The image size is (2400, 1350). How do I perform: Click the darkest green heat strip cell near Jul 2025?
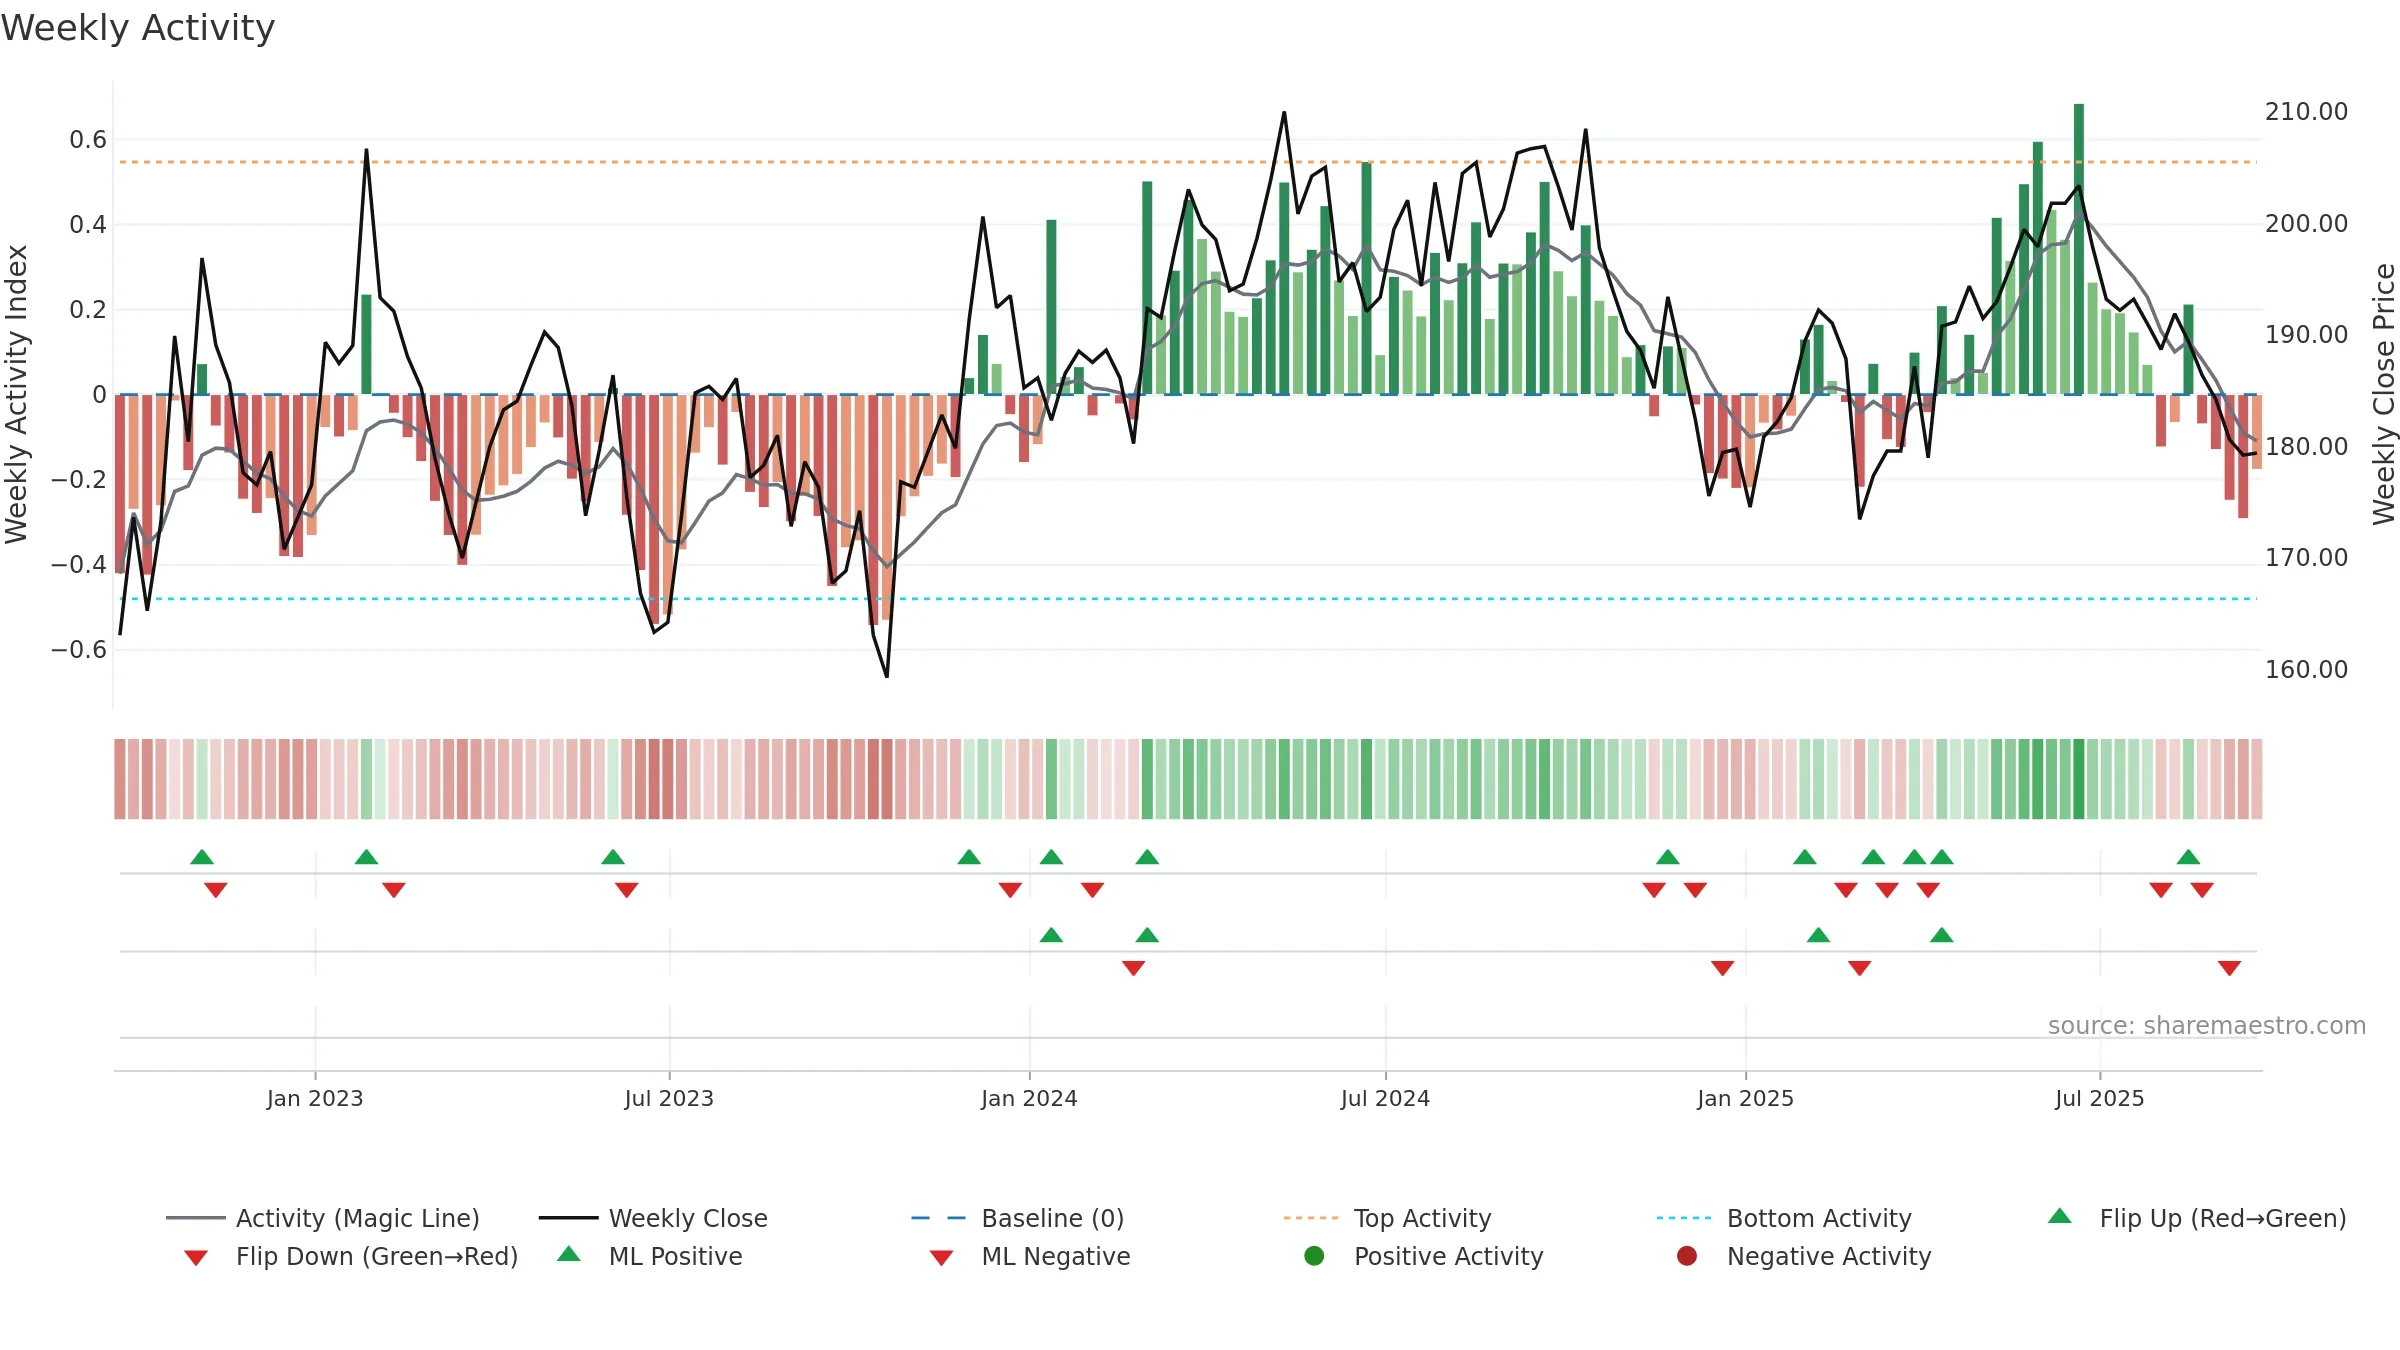pos(2079,779)
